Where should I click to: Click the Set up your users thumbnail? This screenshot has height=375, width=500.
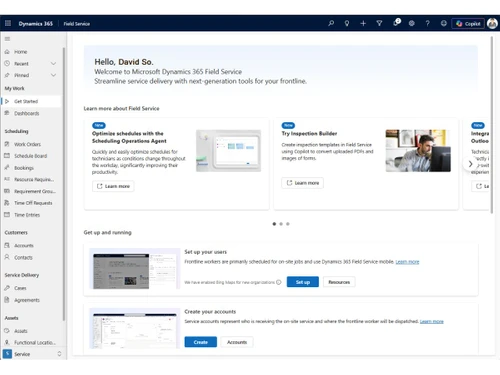point(135,269)
